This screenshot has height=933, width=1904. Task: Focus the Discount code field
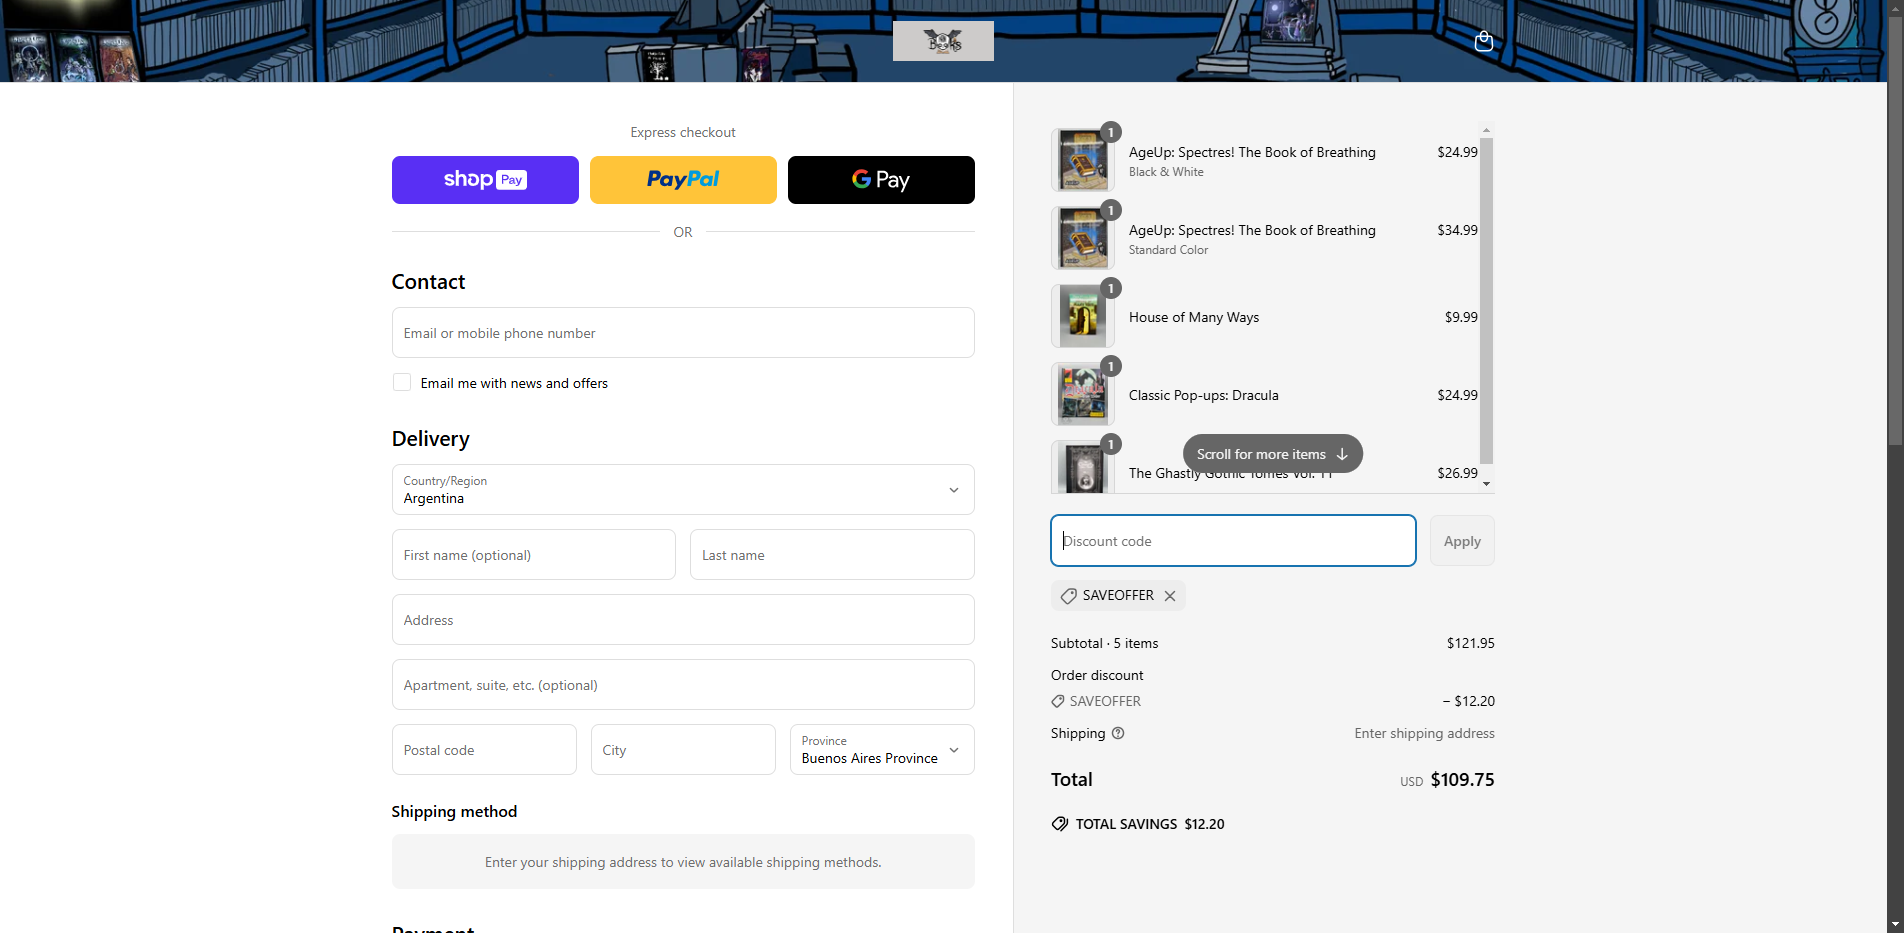point(1233,541)
